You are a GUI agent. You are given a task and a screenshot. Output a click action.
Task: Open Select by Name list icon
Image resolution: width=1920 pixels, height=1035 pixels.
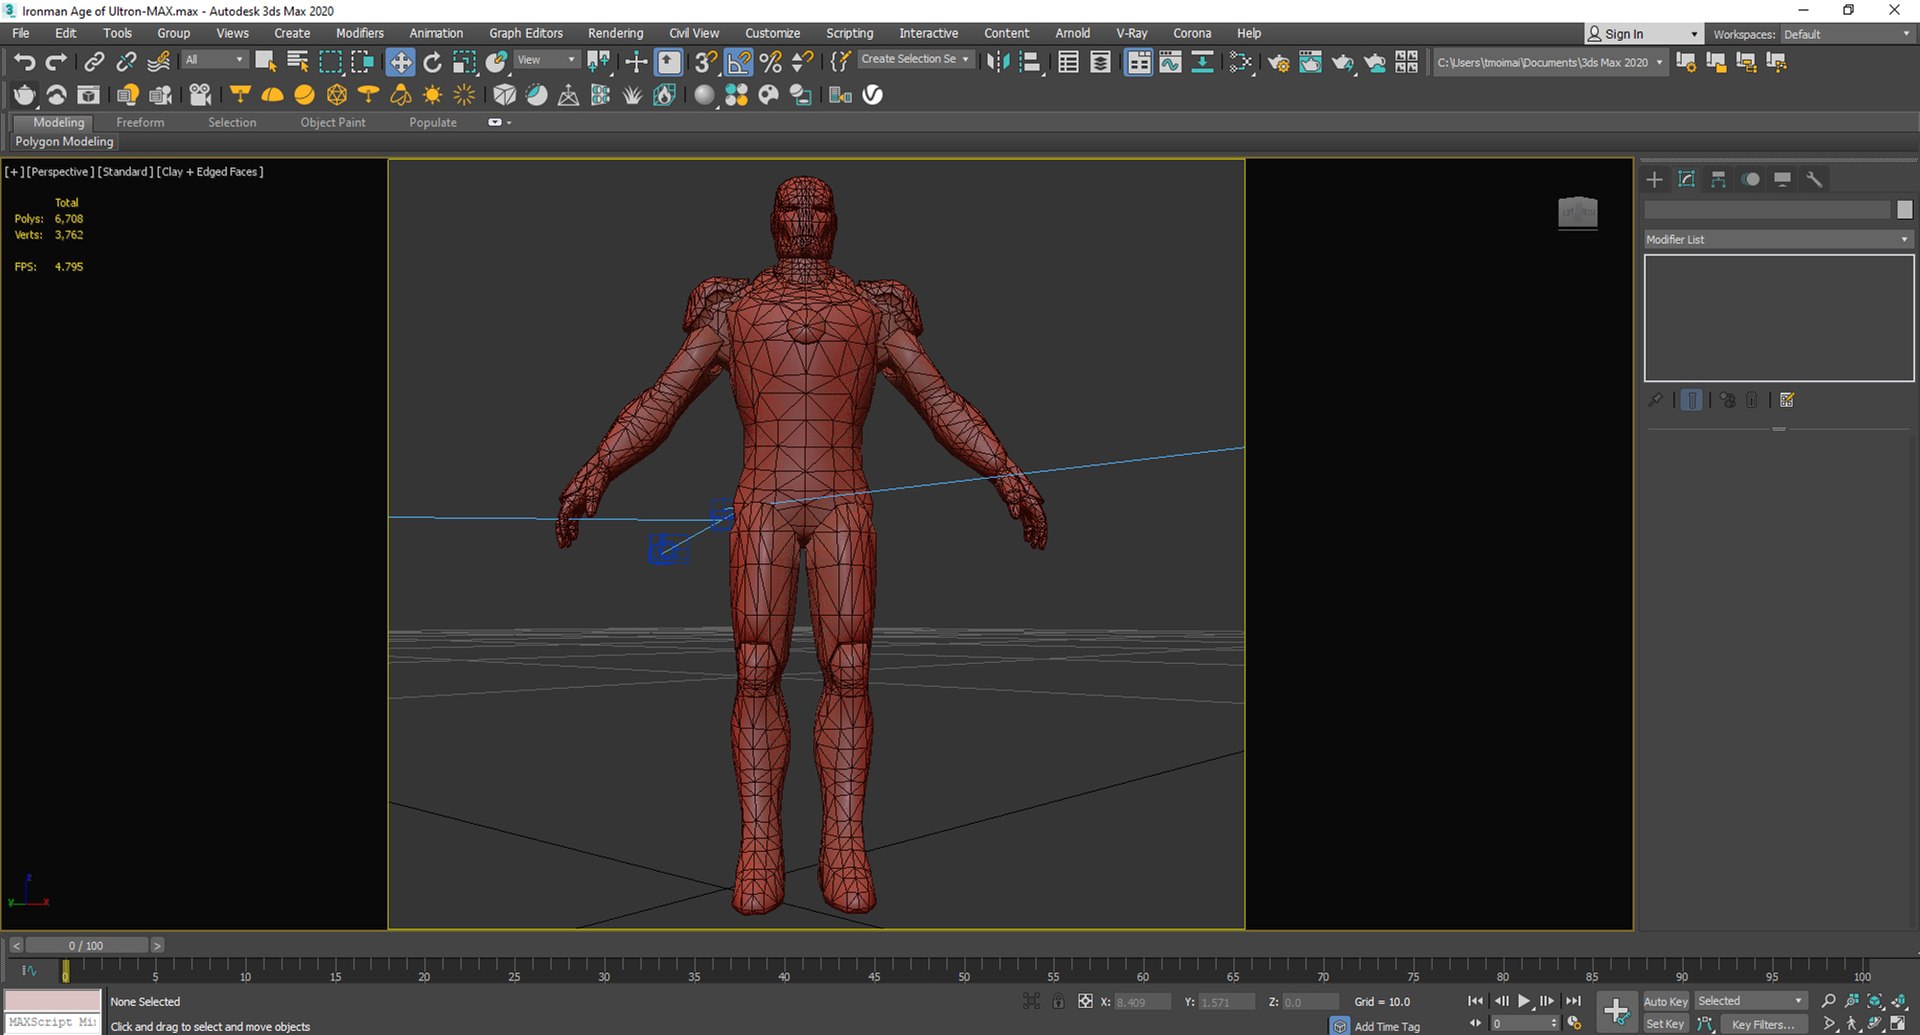point(298,62)
